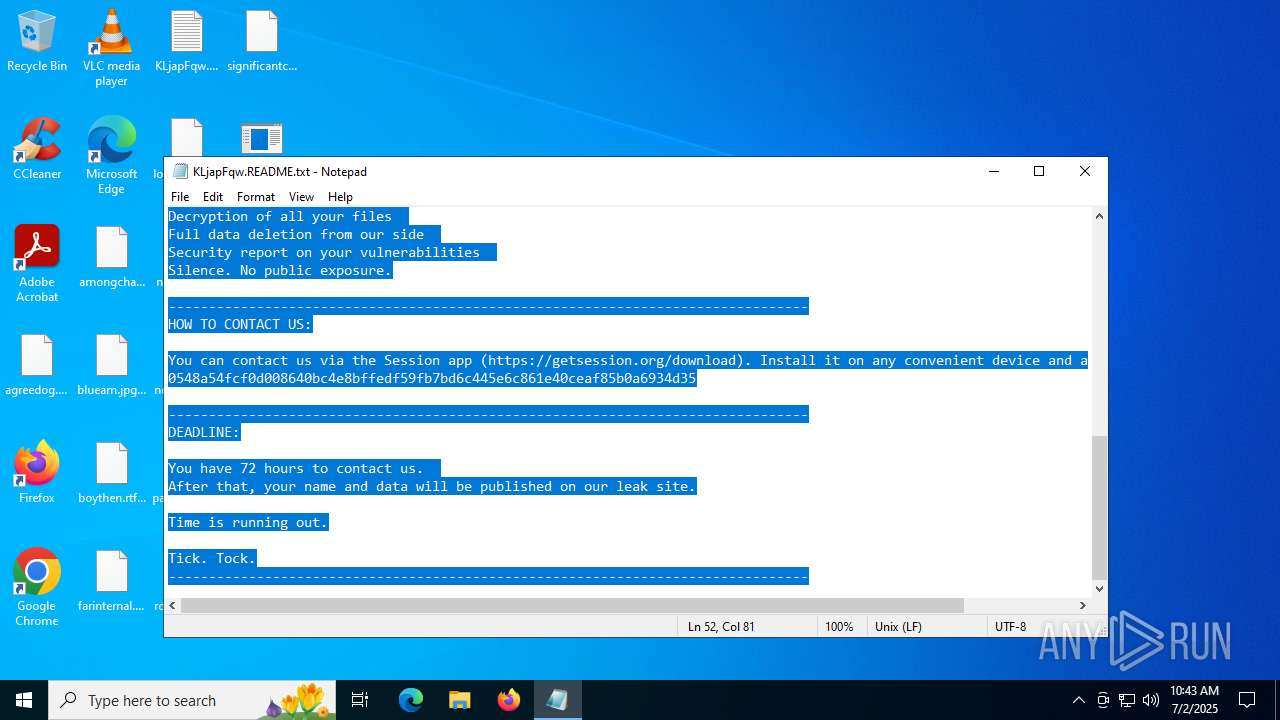Image resolution: width=1280 pixels, height=720 pixels.
Task: Select the blueam.jpg desktop file
Action: 111,366
